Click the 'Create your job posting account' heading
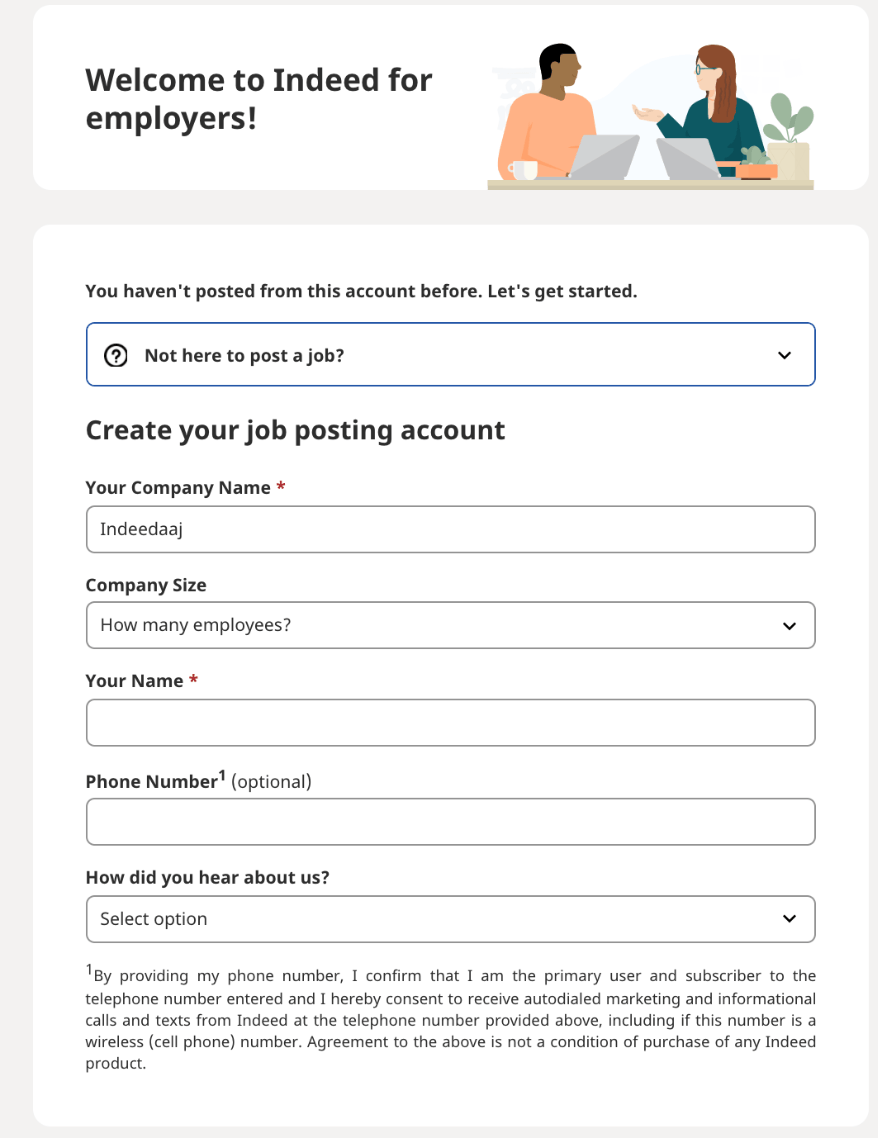This screenshot has height=1138, width=878. [295, 430]
